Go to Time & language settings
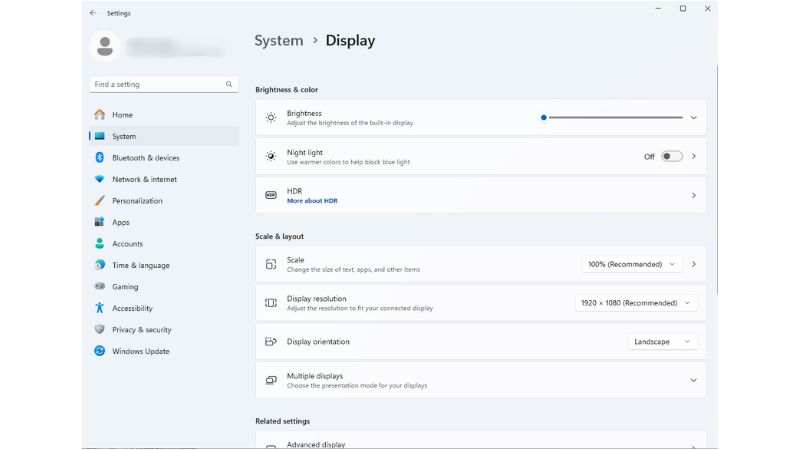The width and height of the screenshot is (800, 450). [x=140, y=265]
